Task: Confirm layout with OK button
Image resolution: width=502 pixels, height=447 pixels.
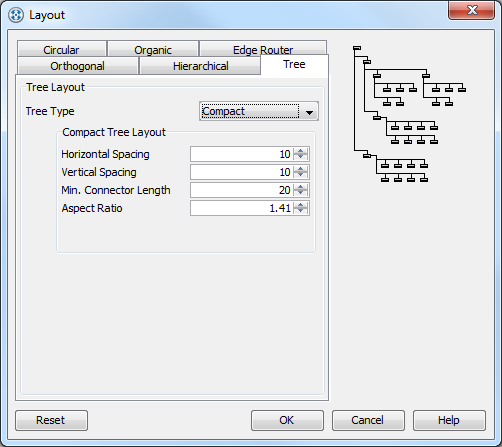Action: pos(287,420)
